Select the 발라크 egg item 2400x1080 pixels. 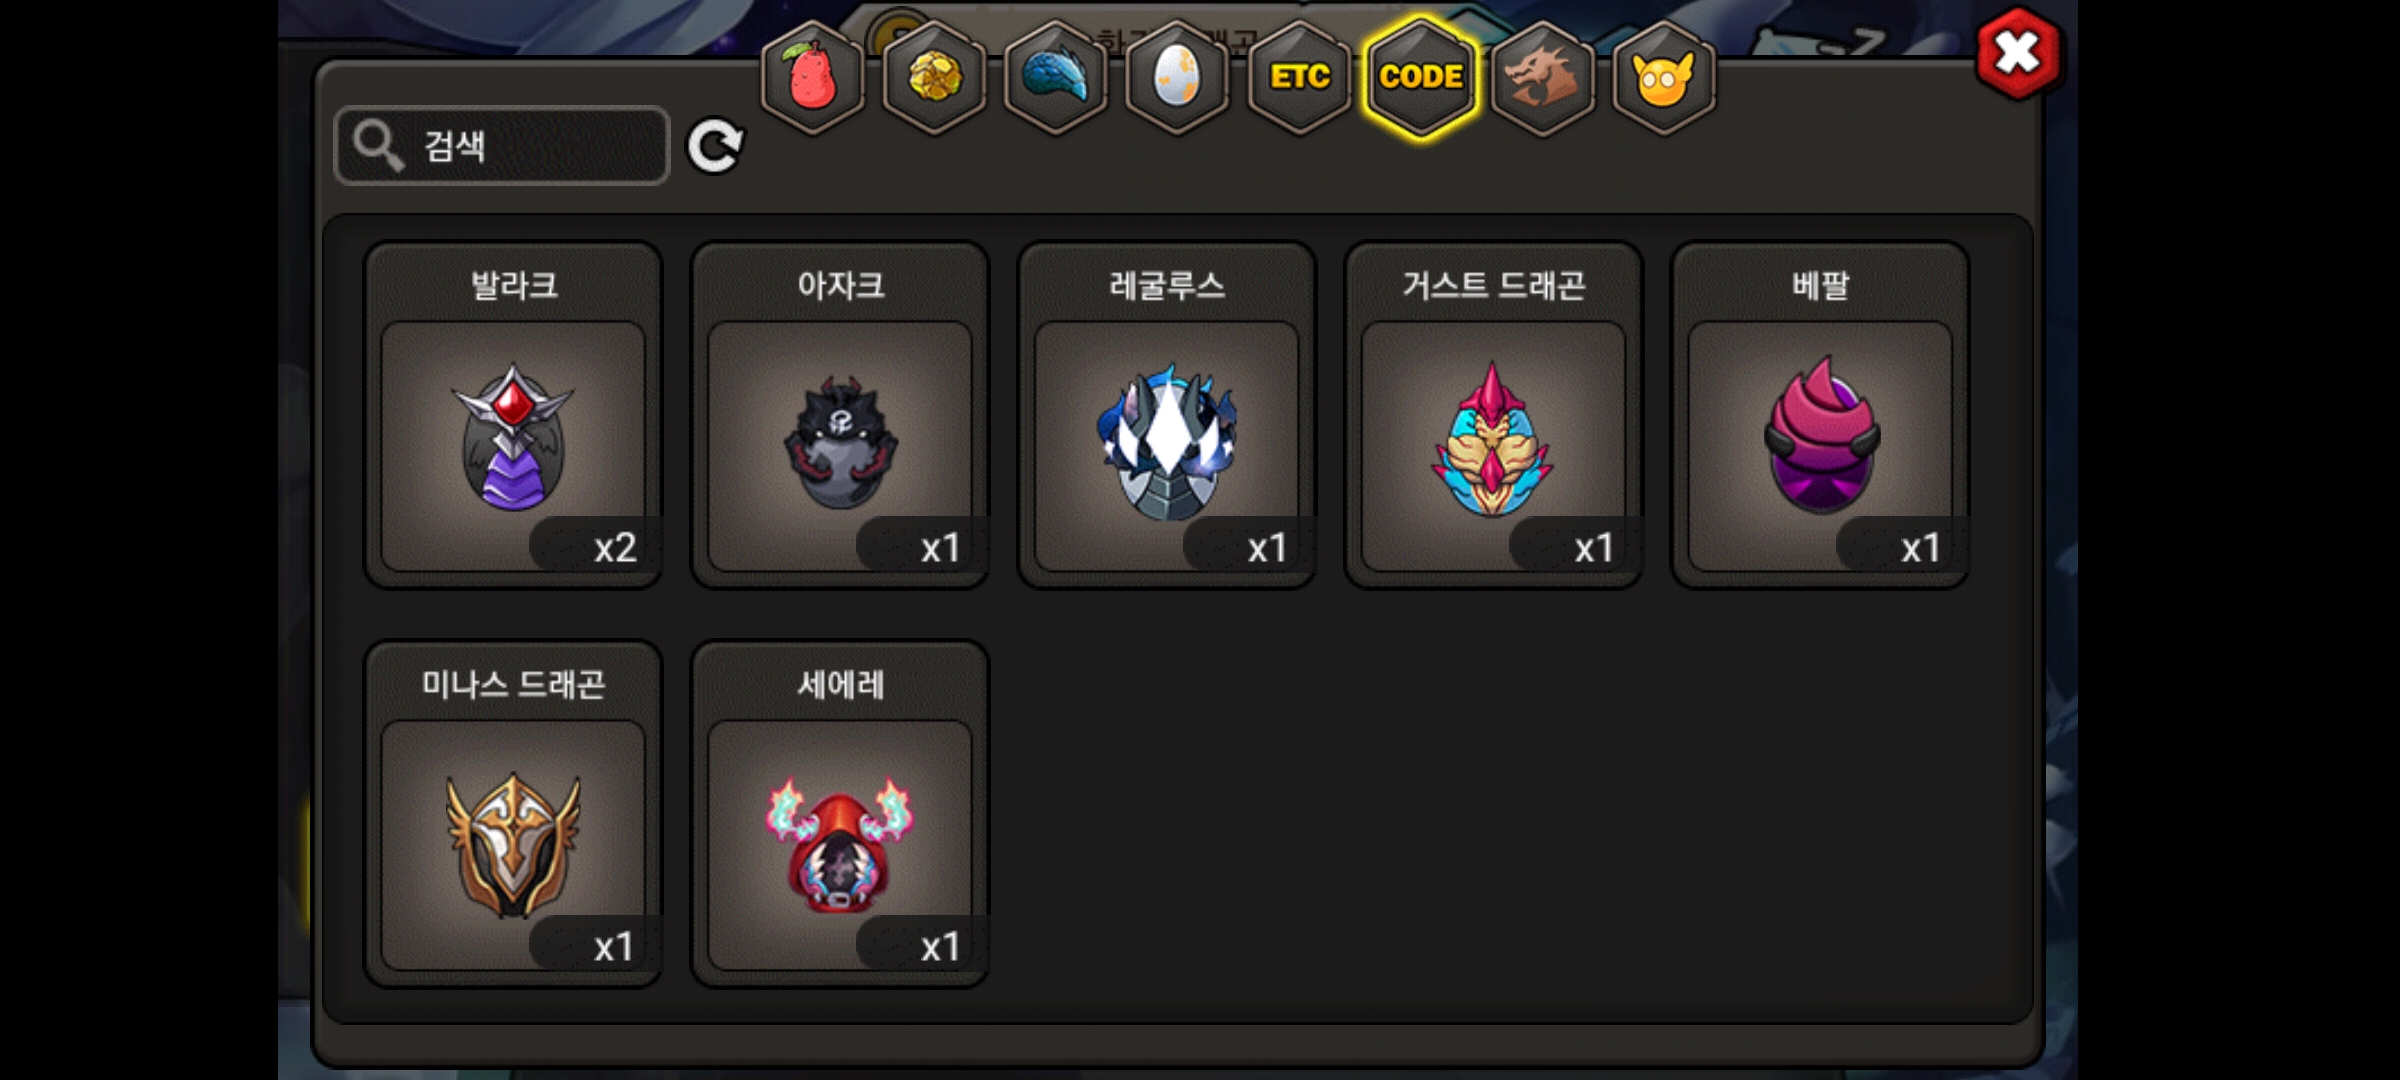[513, 415]
